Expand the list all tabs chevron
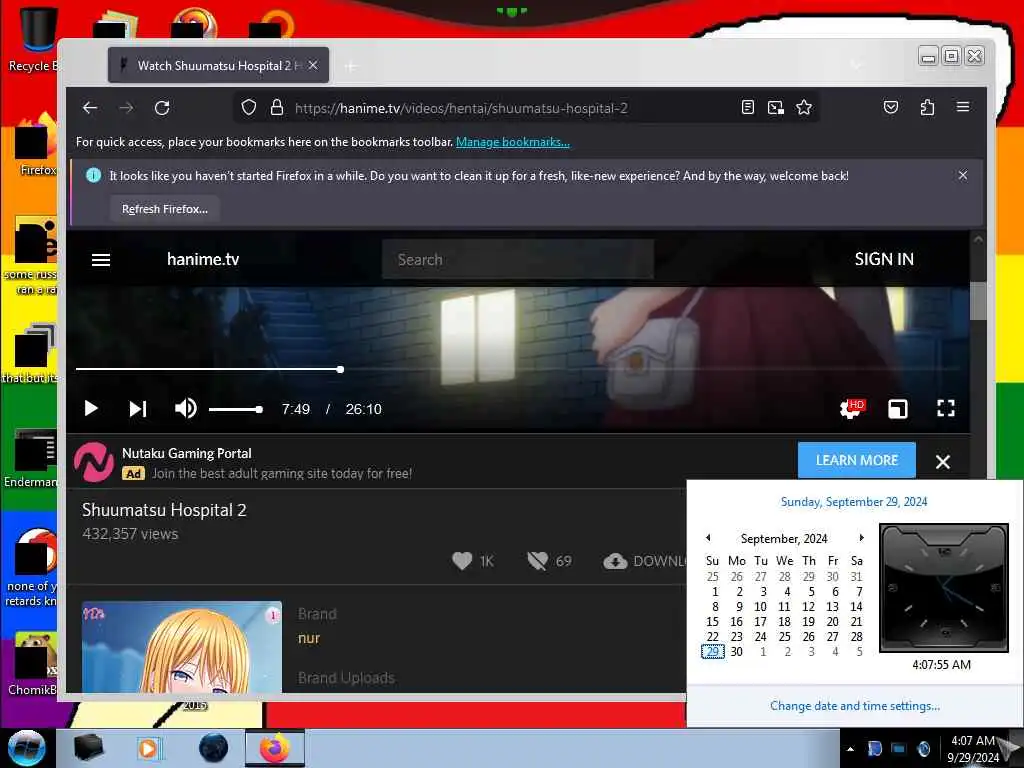 (856, 65)
